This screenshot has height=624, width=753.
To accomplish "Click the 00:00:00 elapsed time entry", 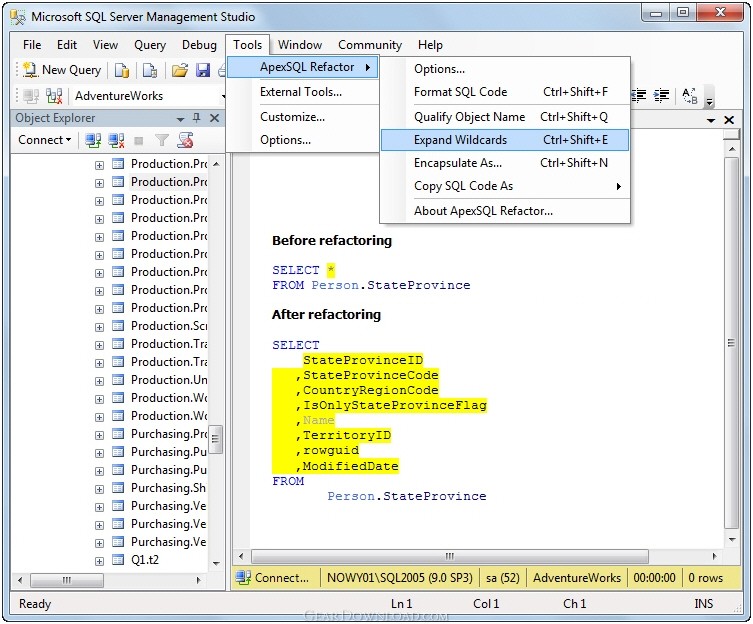I will coord(655,578).
